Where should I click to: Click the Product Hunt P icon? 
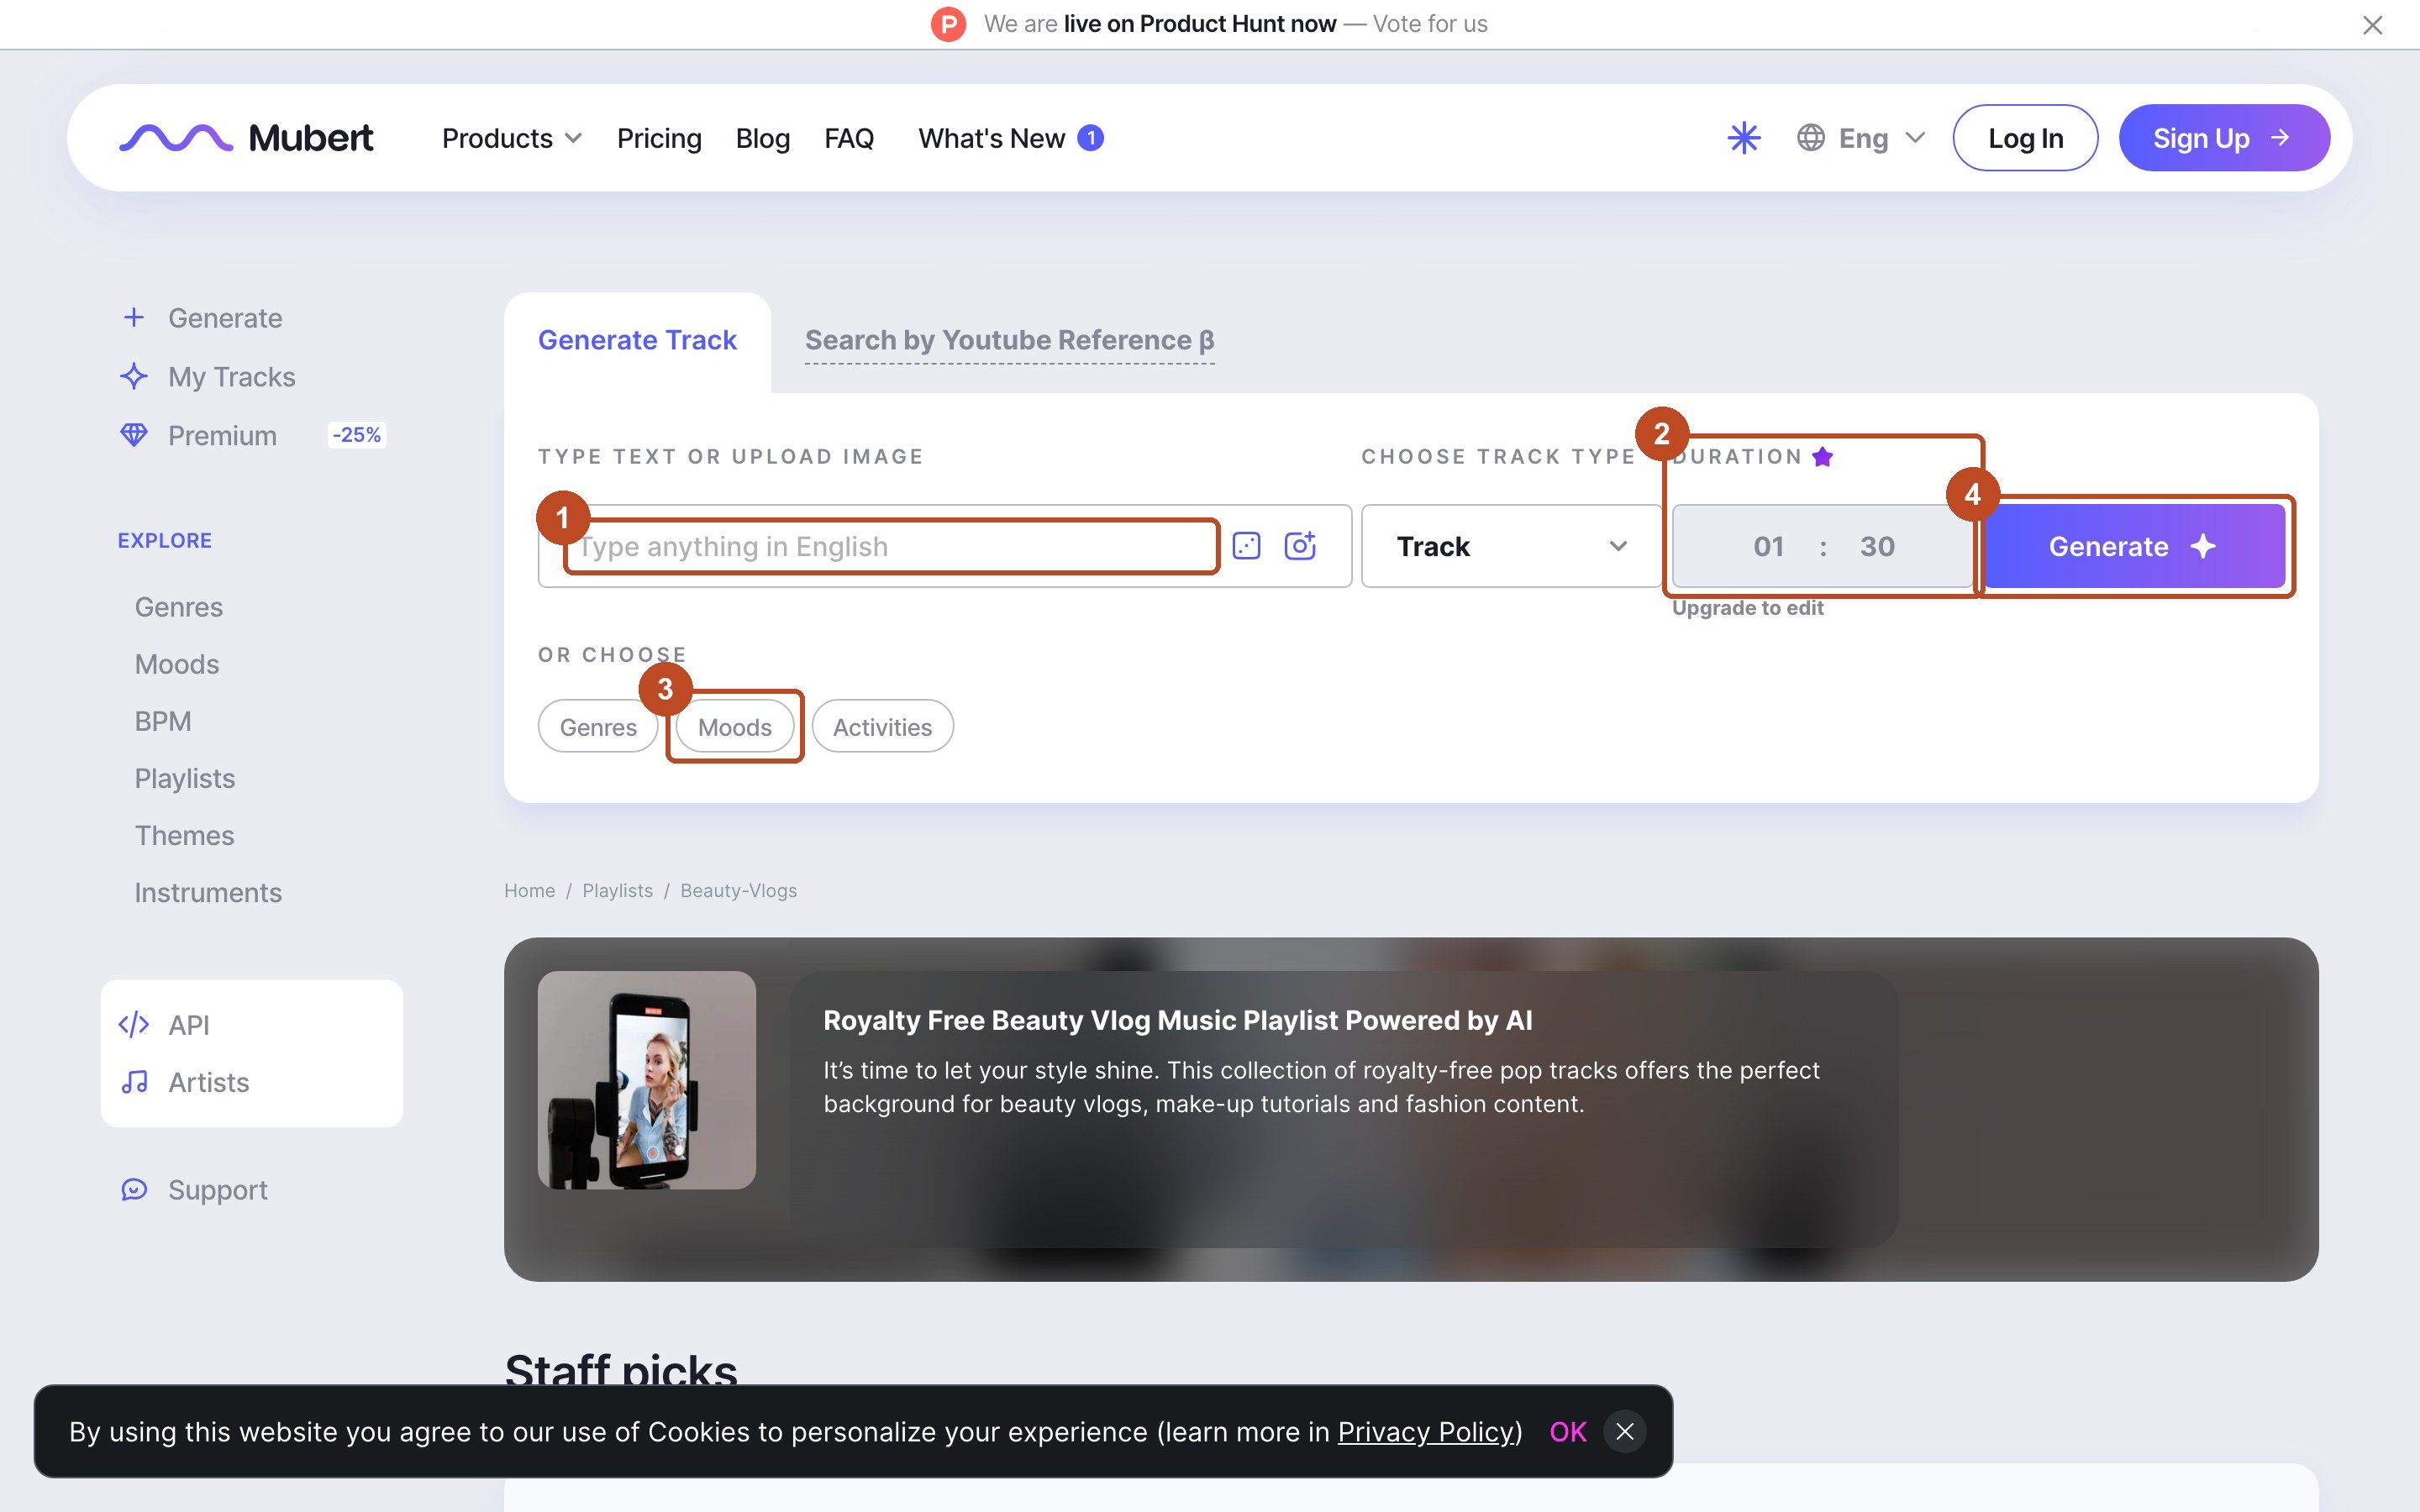click(x=948, y=24)
